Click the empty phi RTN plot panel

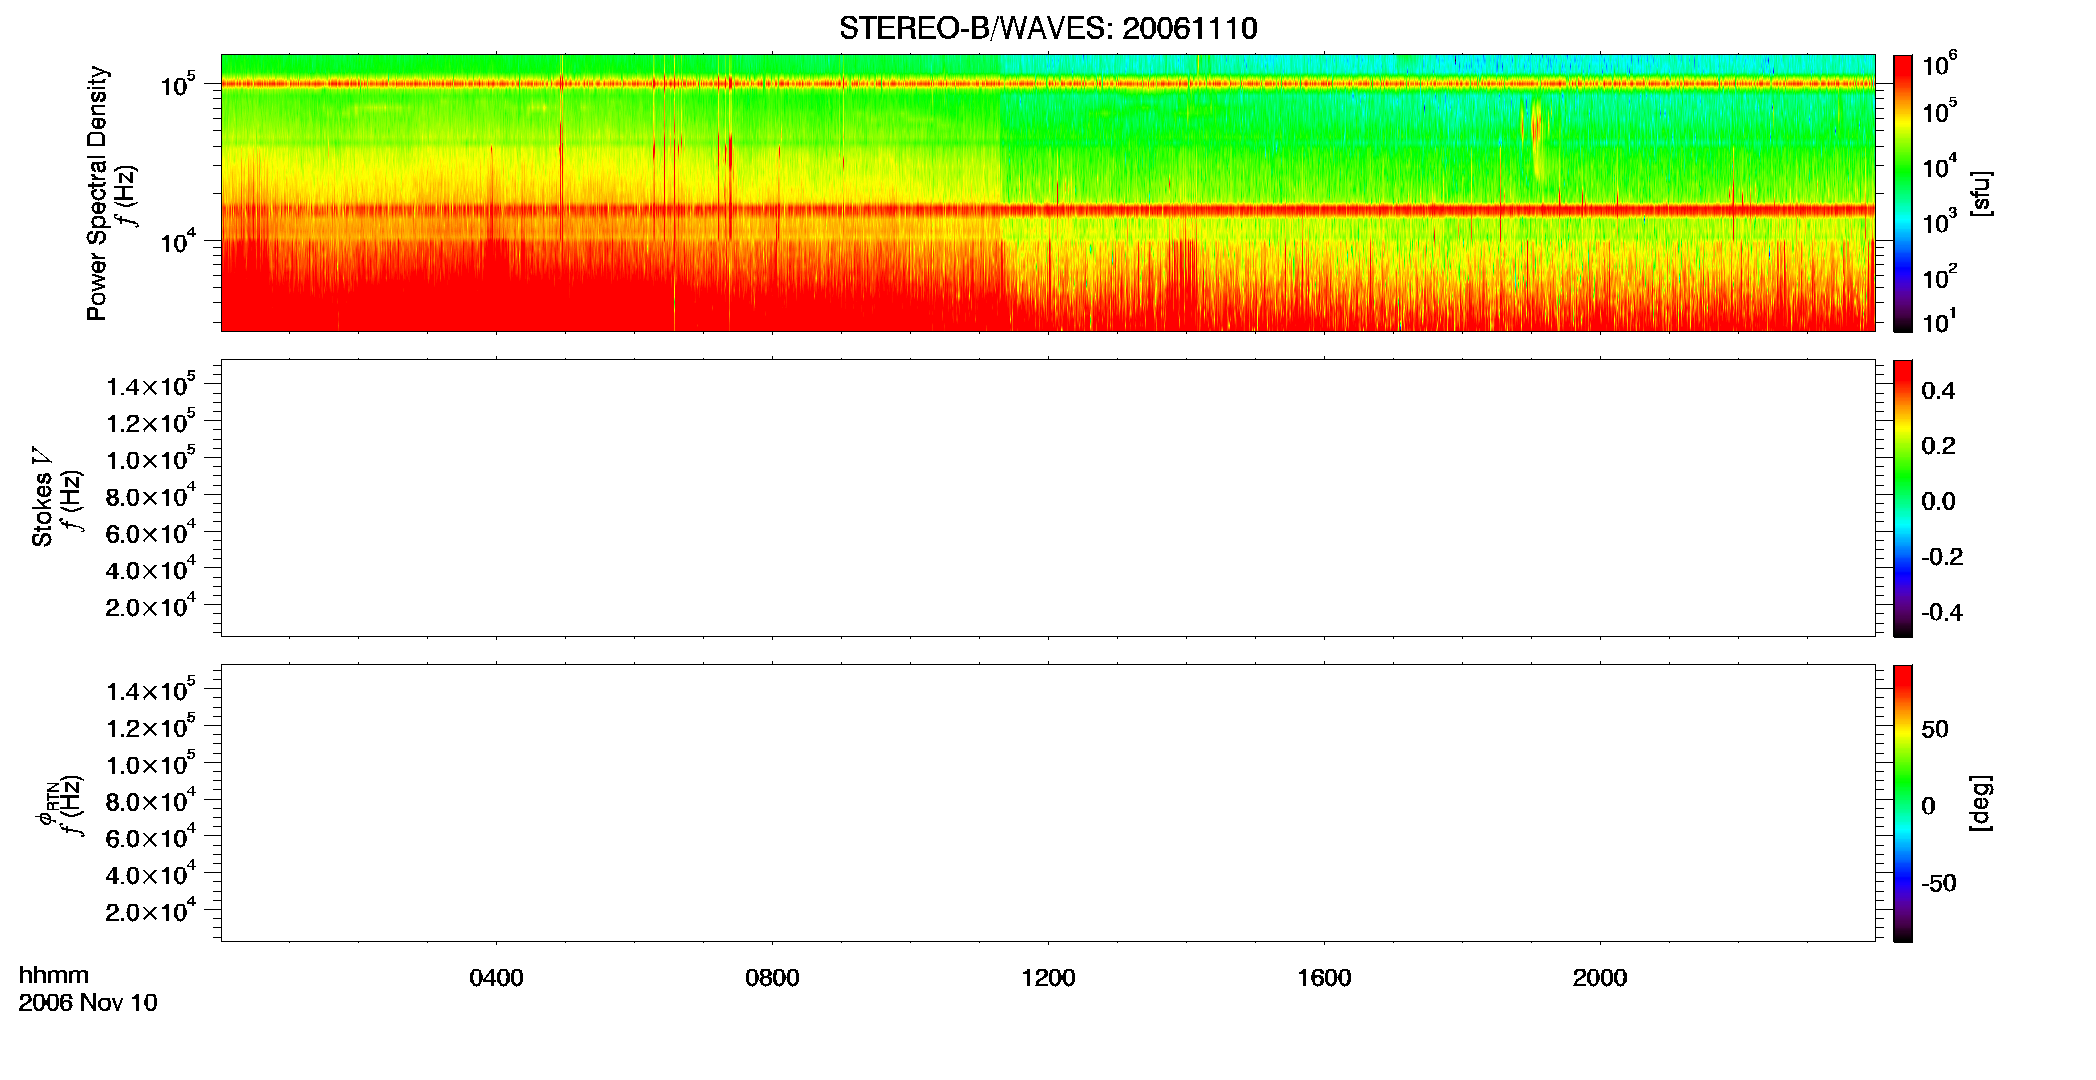tap(1048, 803)
